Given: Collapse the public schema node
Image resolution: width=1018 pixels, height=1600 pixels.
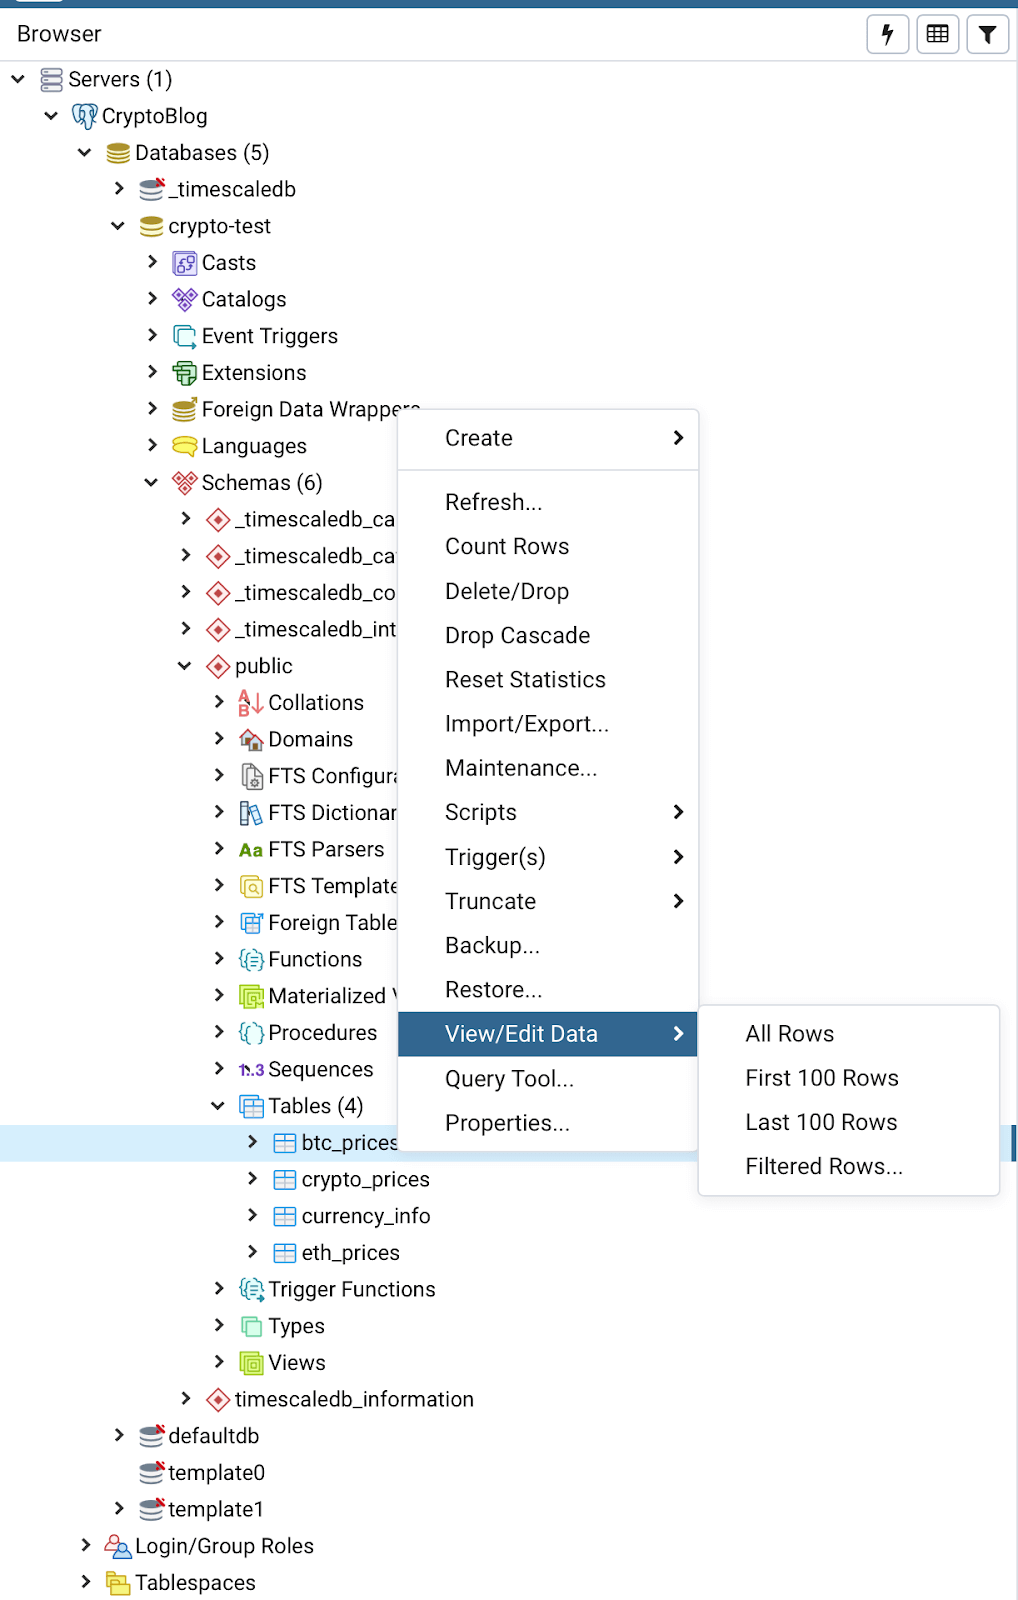Looking at the screenshot, I should tap(185, 666).
